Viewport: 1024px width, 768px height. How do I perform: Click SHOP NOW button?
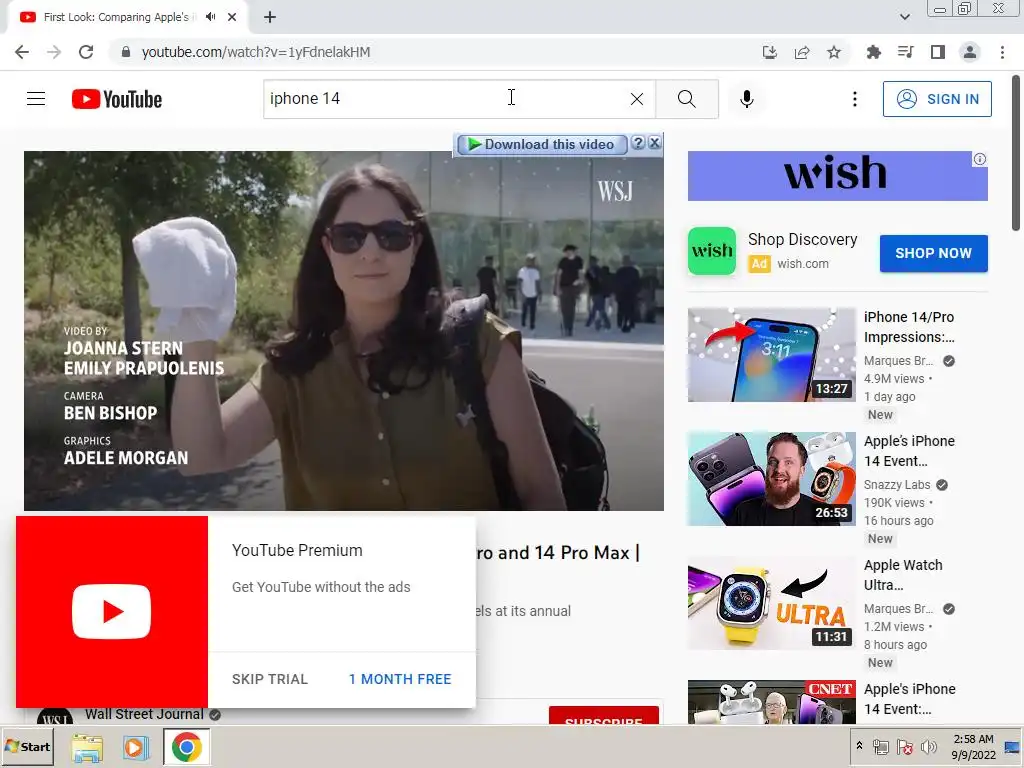pyautogui.click(x=933, y=253)
